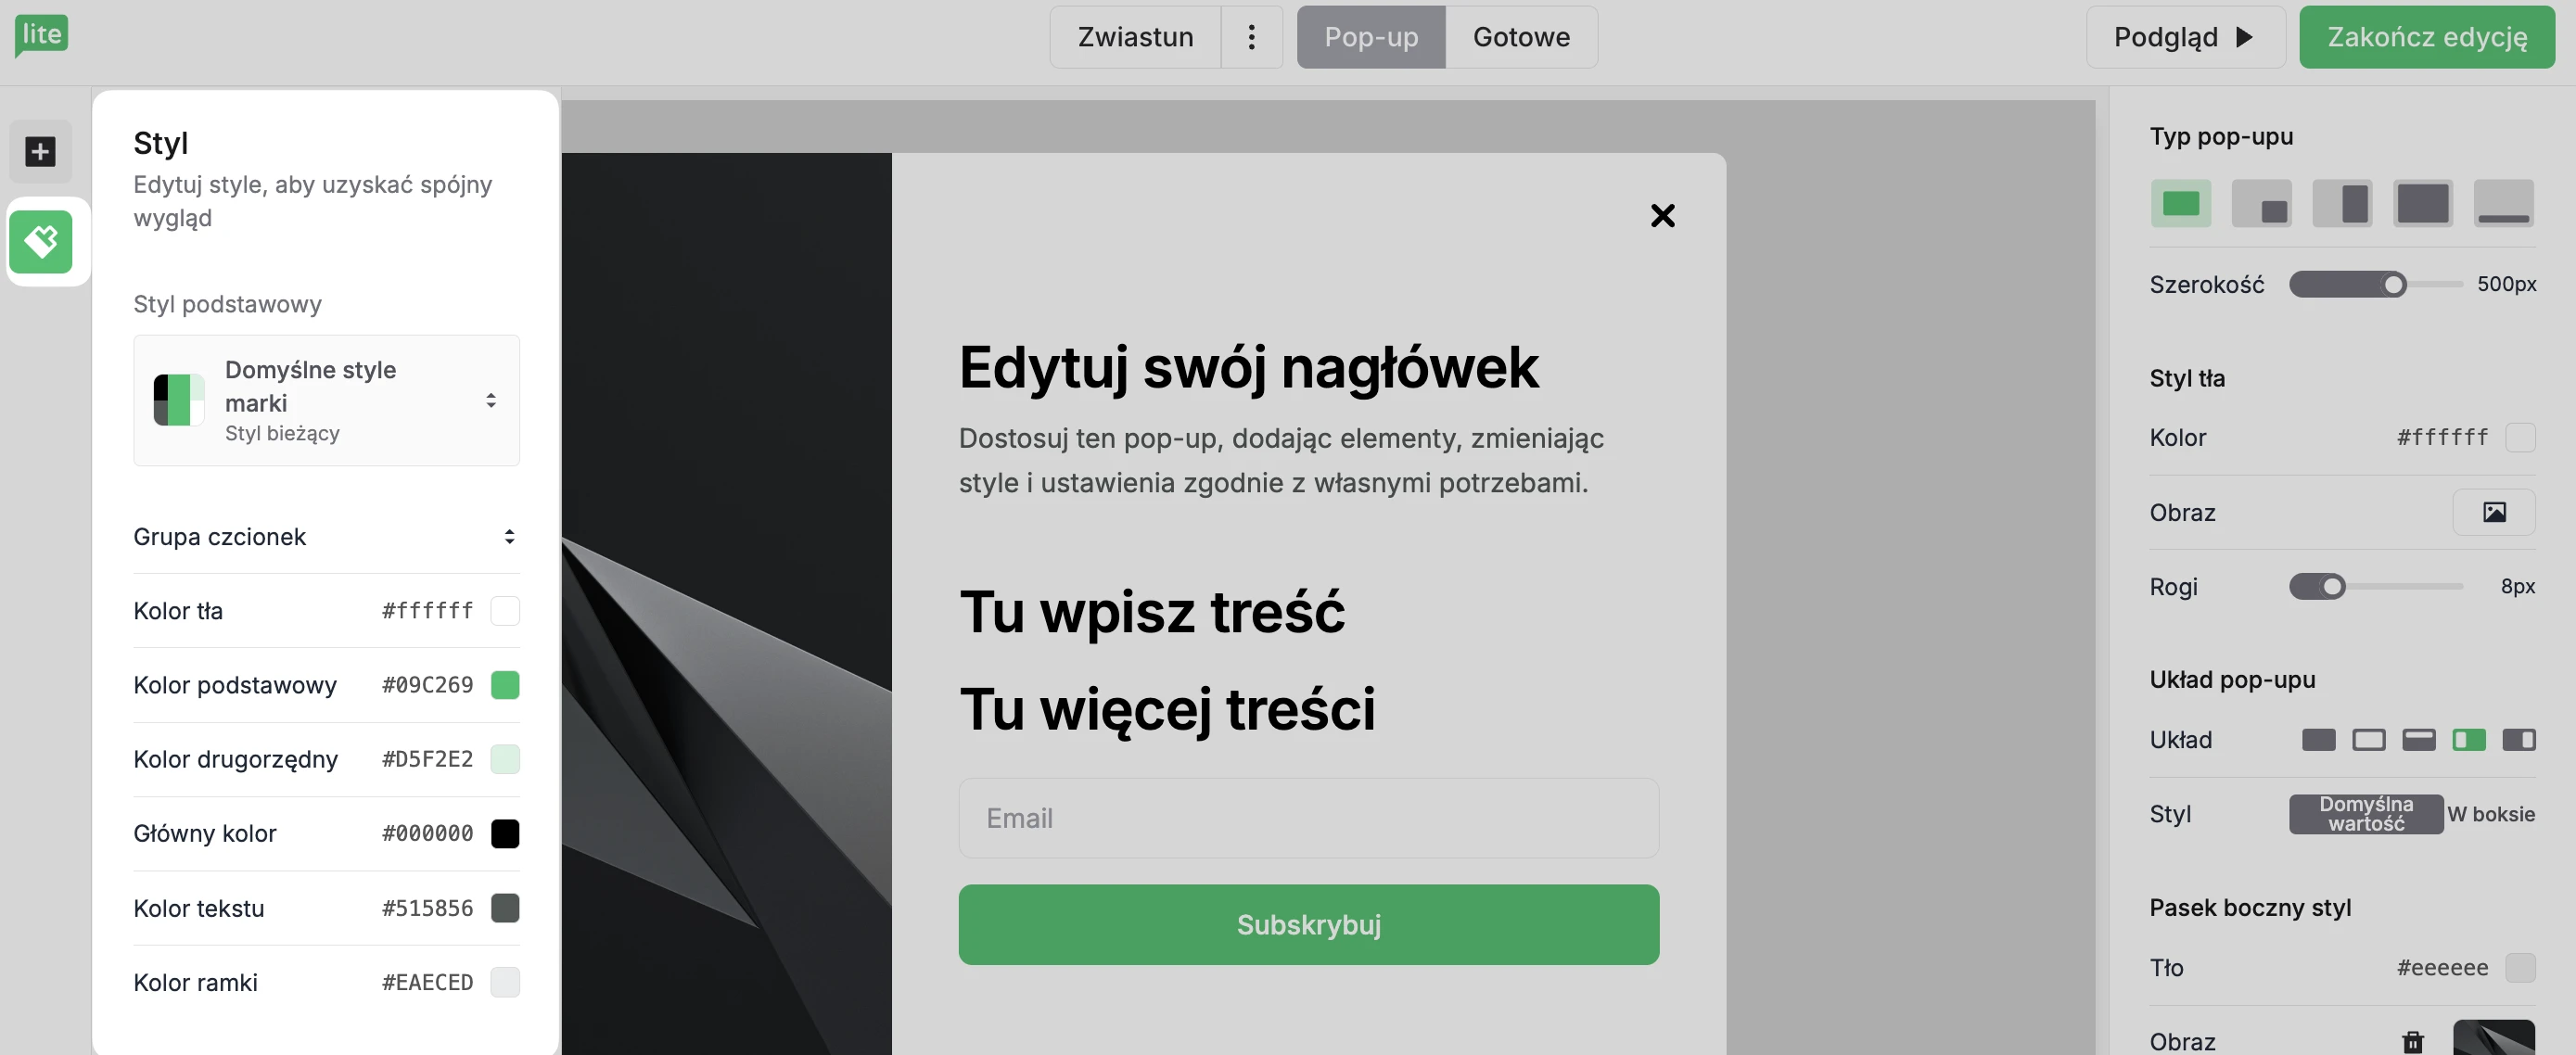Close the pop-up with the X icon
2576x1055 pixels.
click(x=1662, y=215)
